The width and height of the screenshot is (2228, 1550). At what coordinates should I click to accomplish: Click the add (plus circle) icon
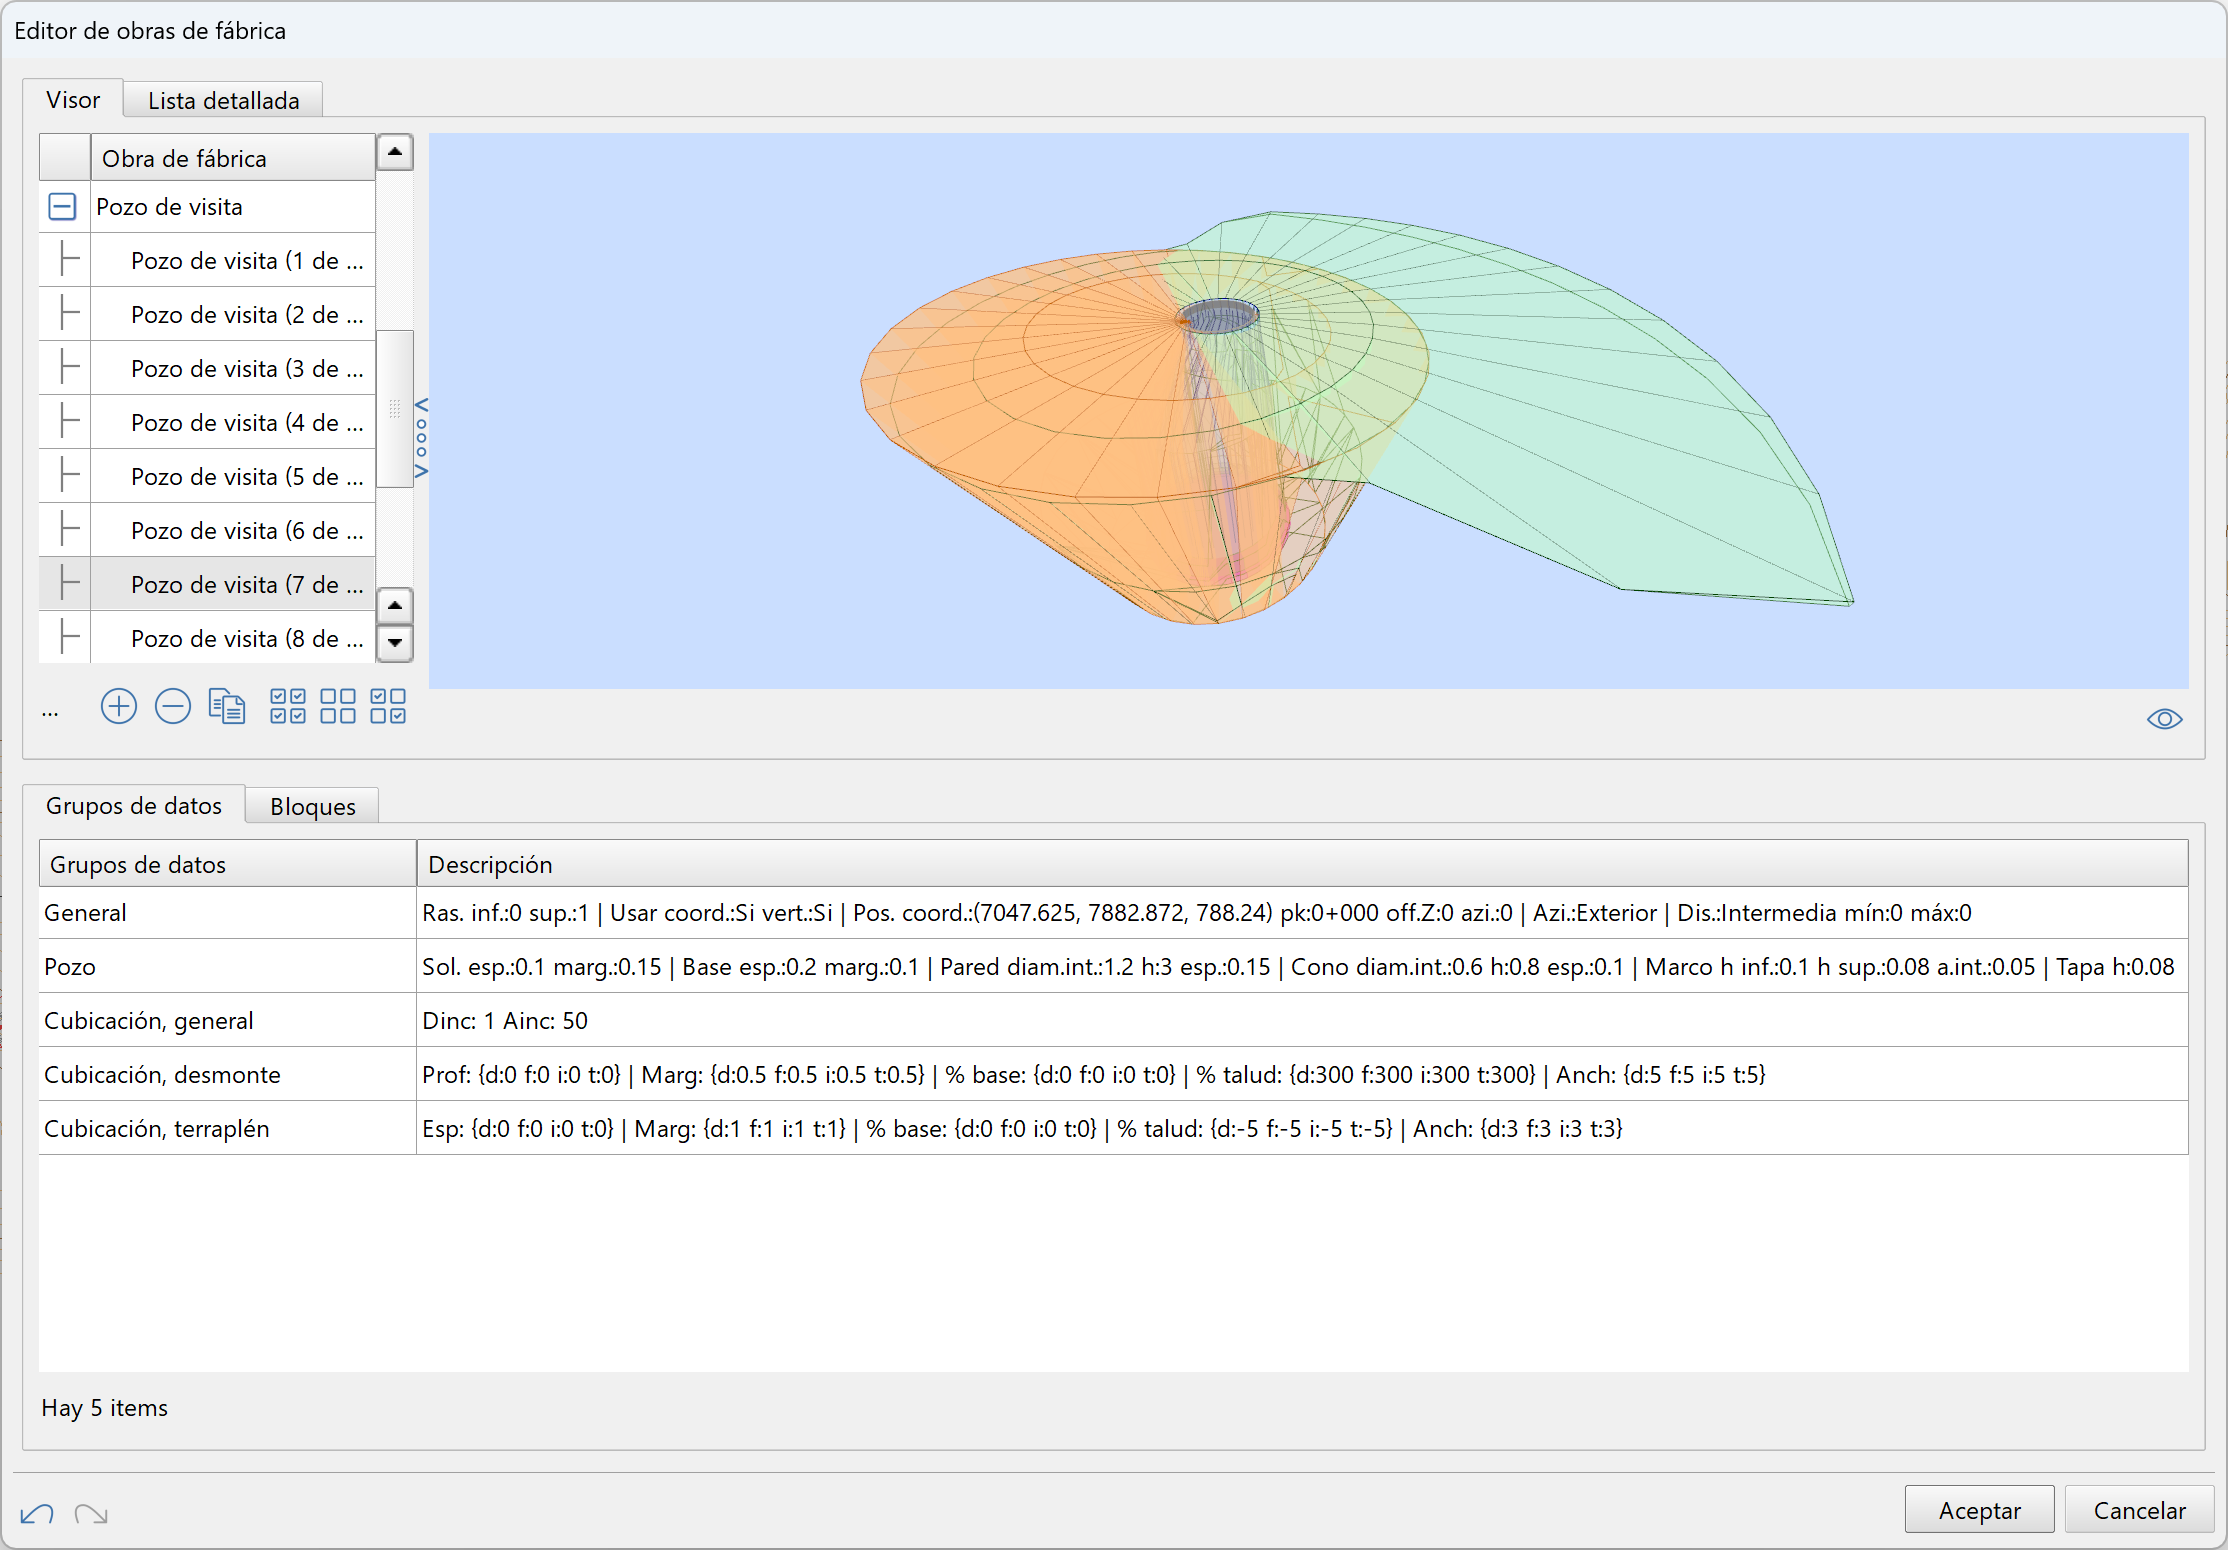(x=118, y=707)
